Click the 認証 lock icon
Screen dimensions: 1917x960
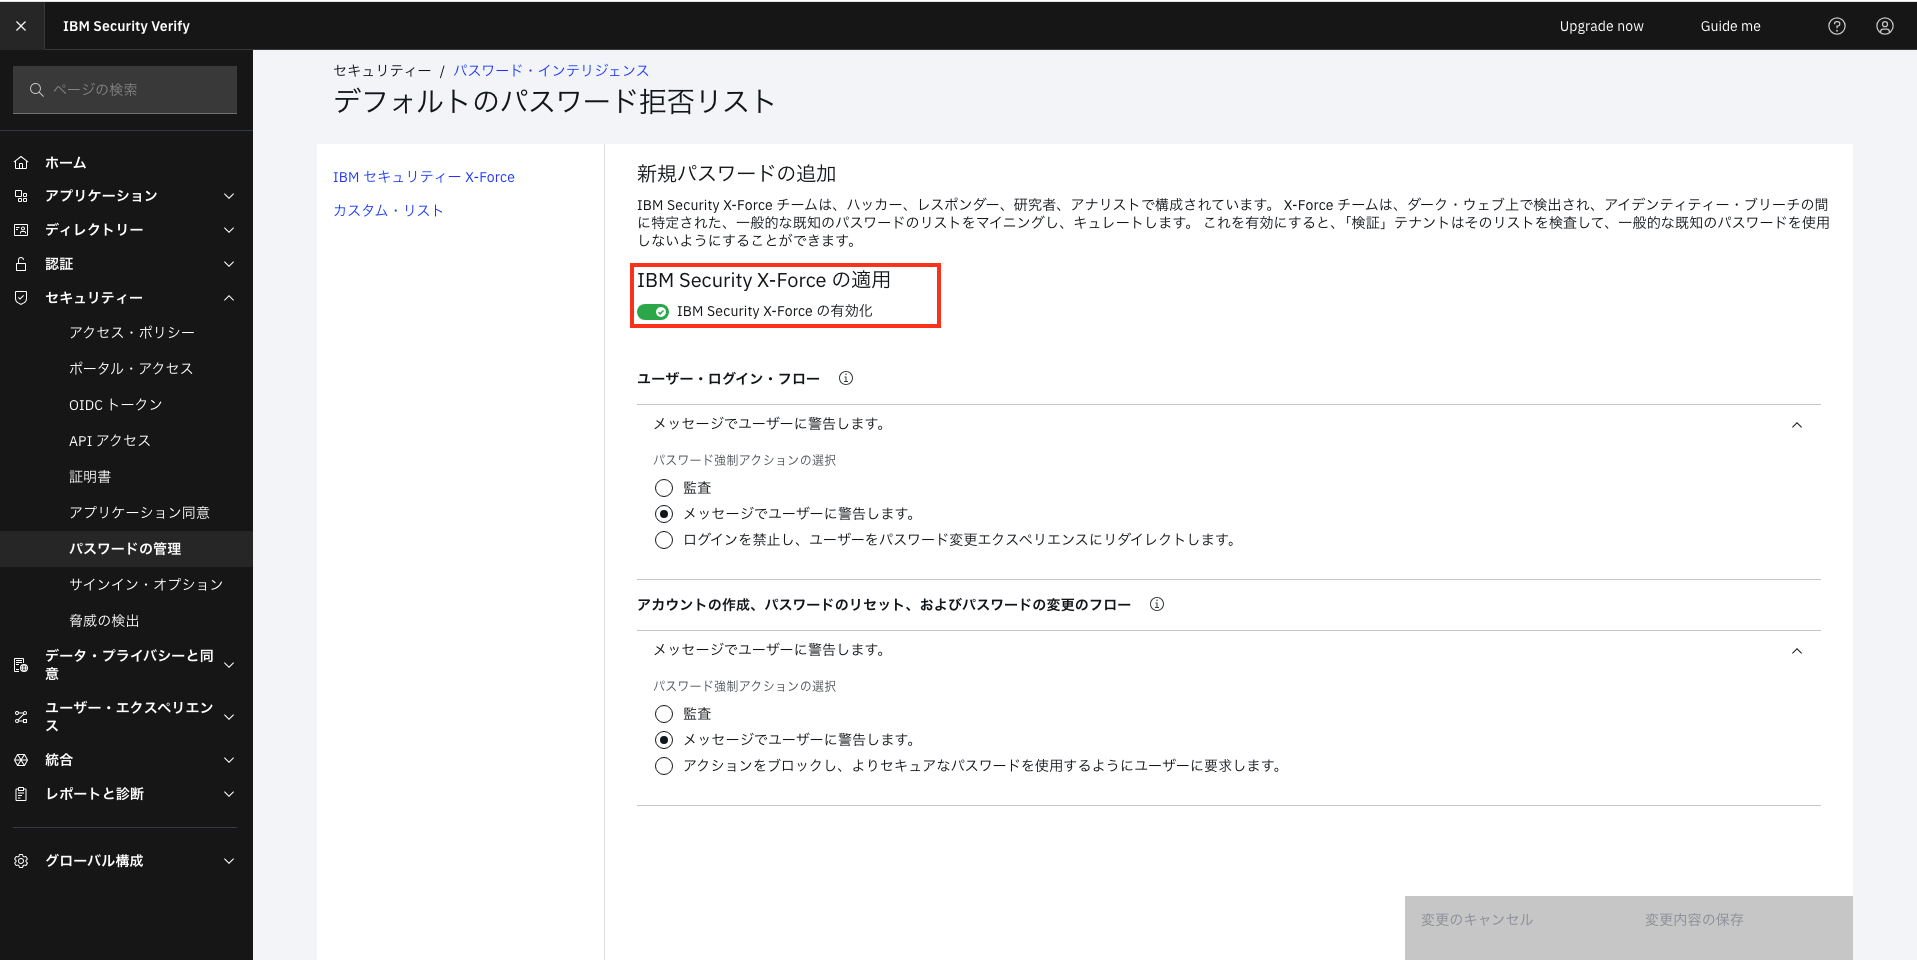(x=21, y=264)
